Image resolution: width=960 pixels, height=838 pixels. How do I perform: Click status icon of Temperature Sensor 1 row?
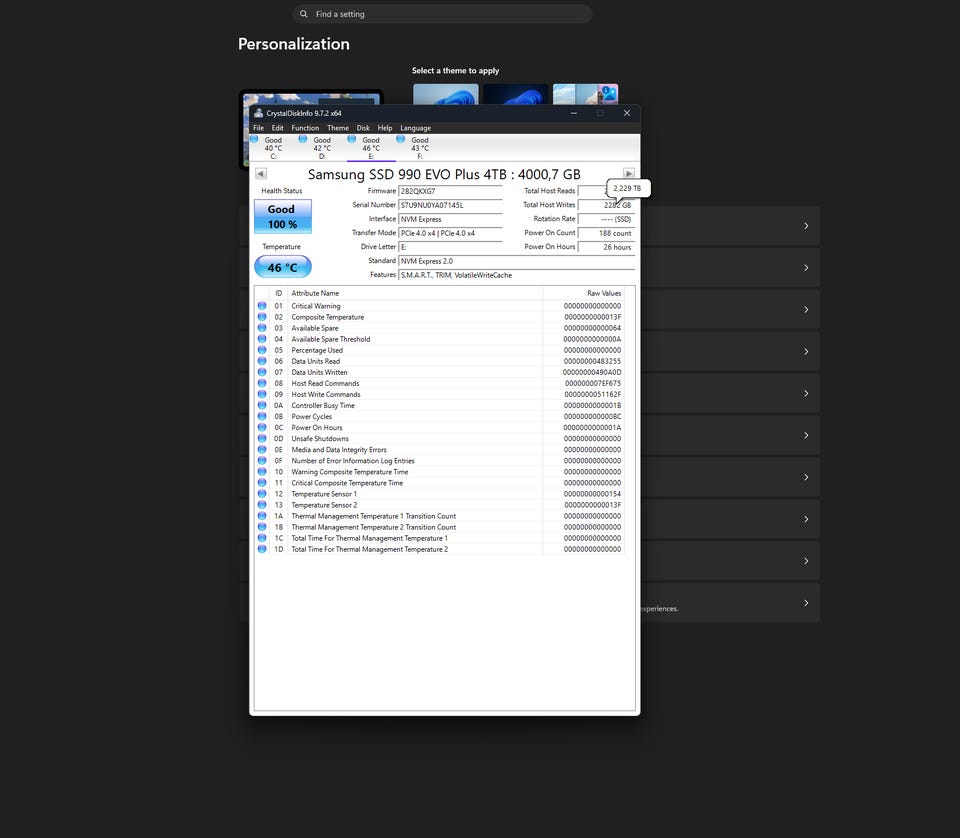(x=262, y=493)
